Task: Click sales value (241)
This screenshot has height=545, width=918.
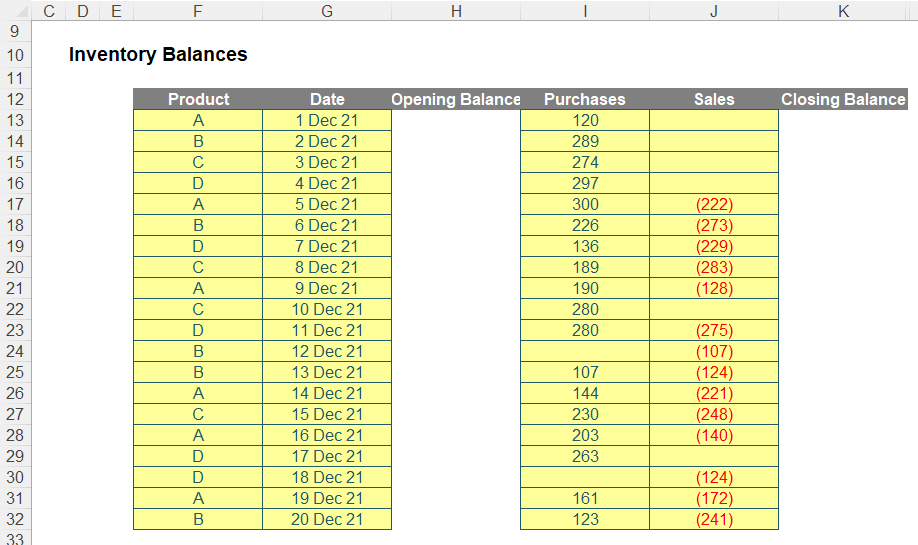Action: click(x=714, y=519)
